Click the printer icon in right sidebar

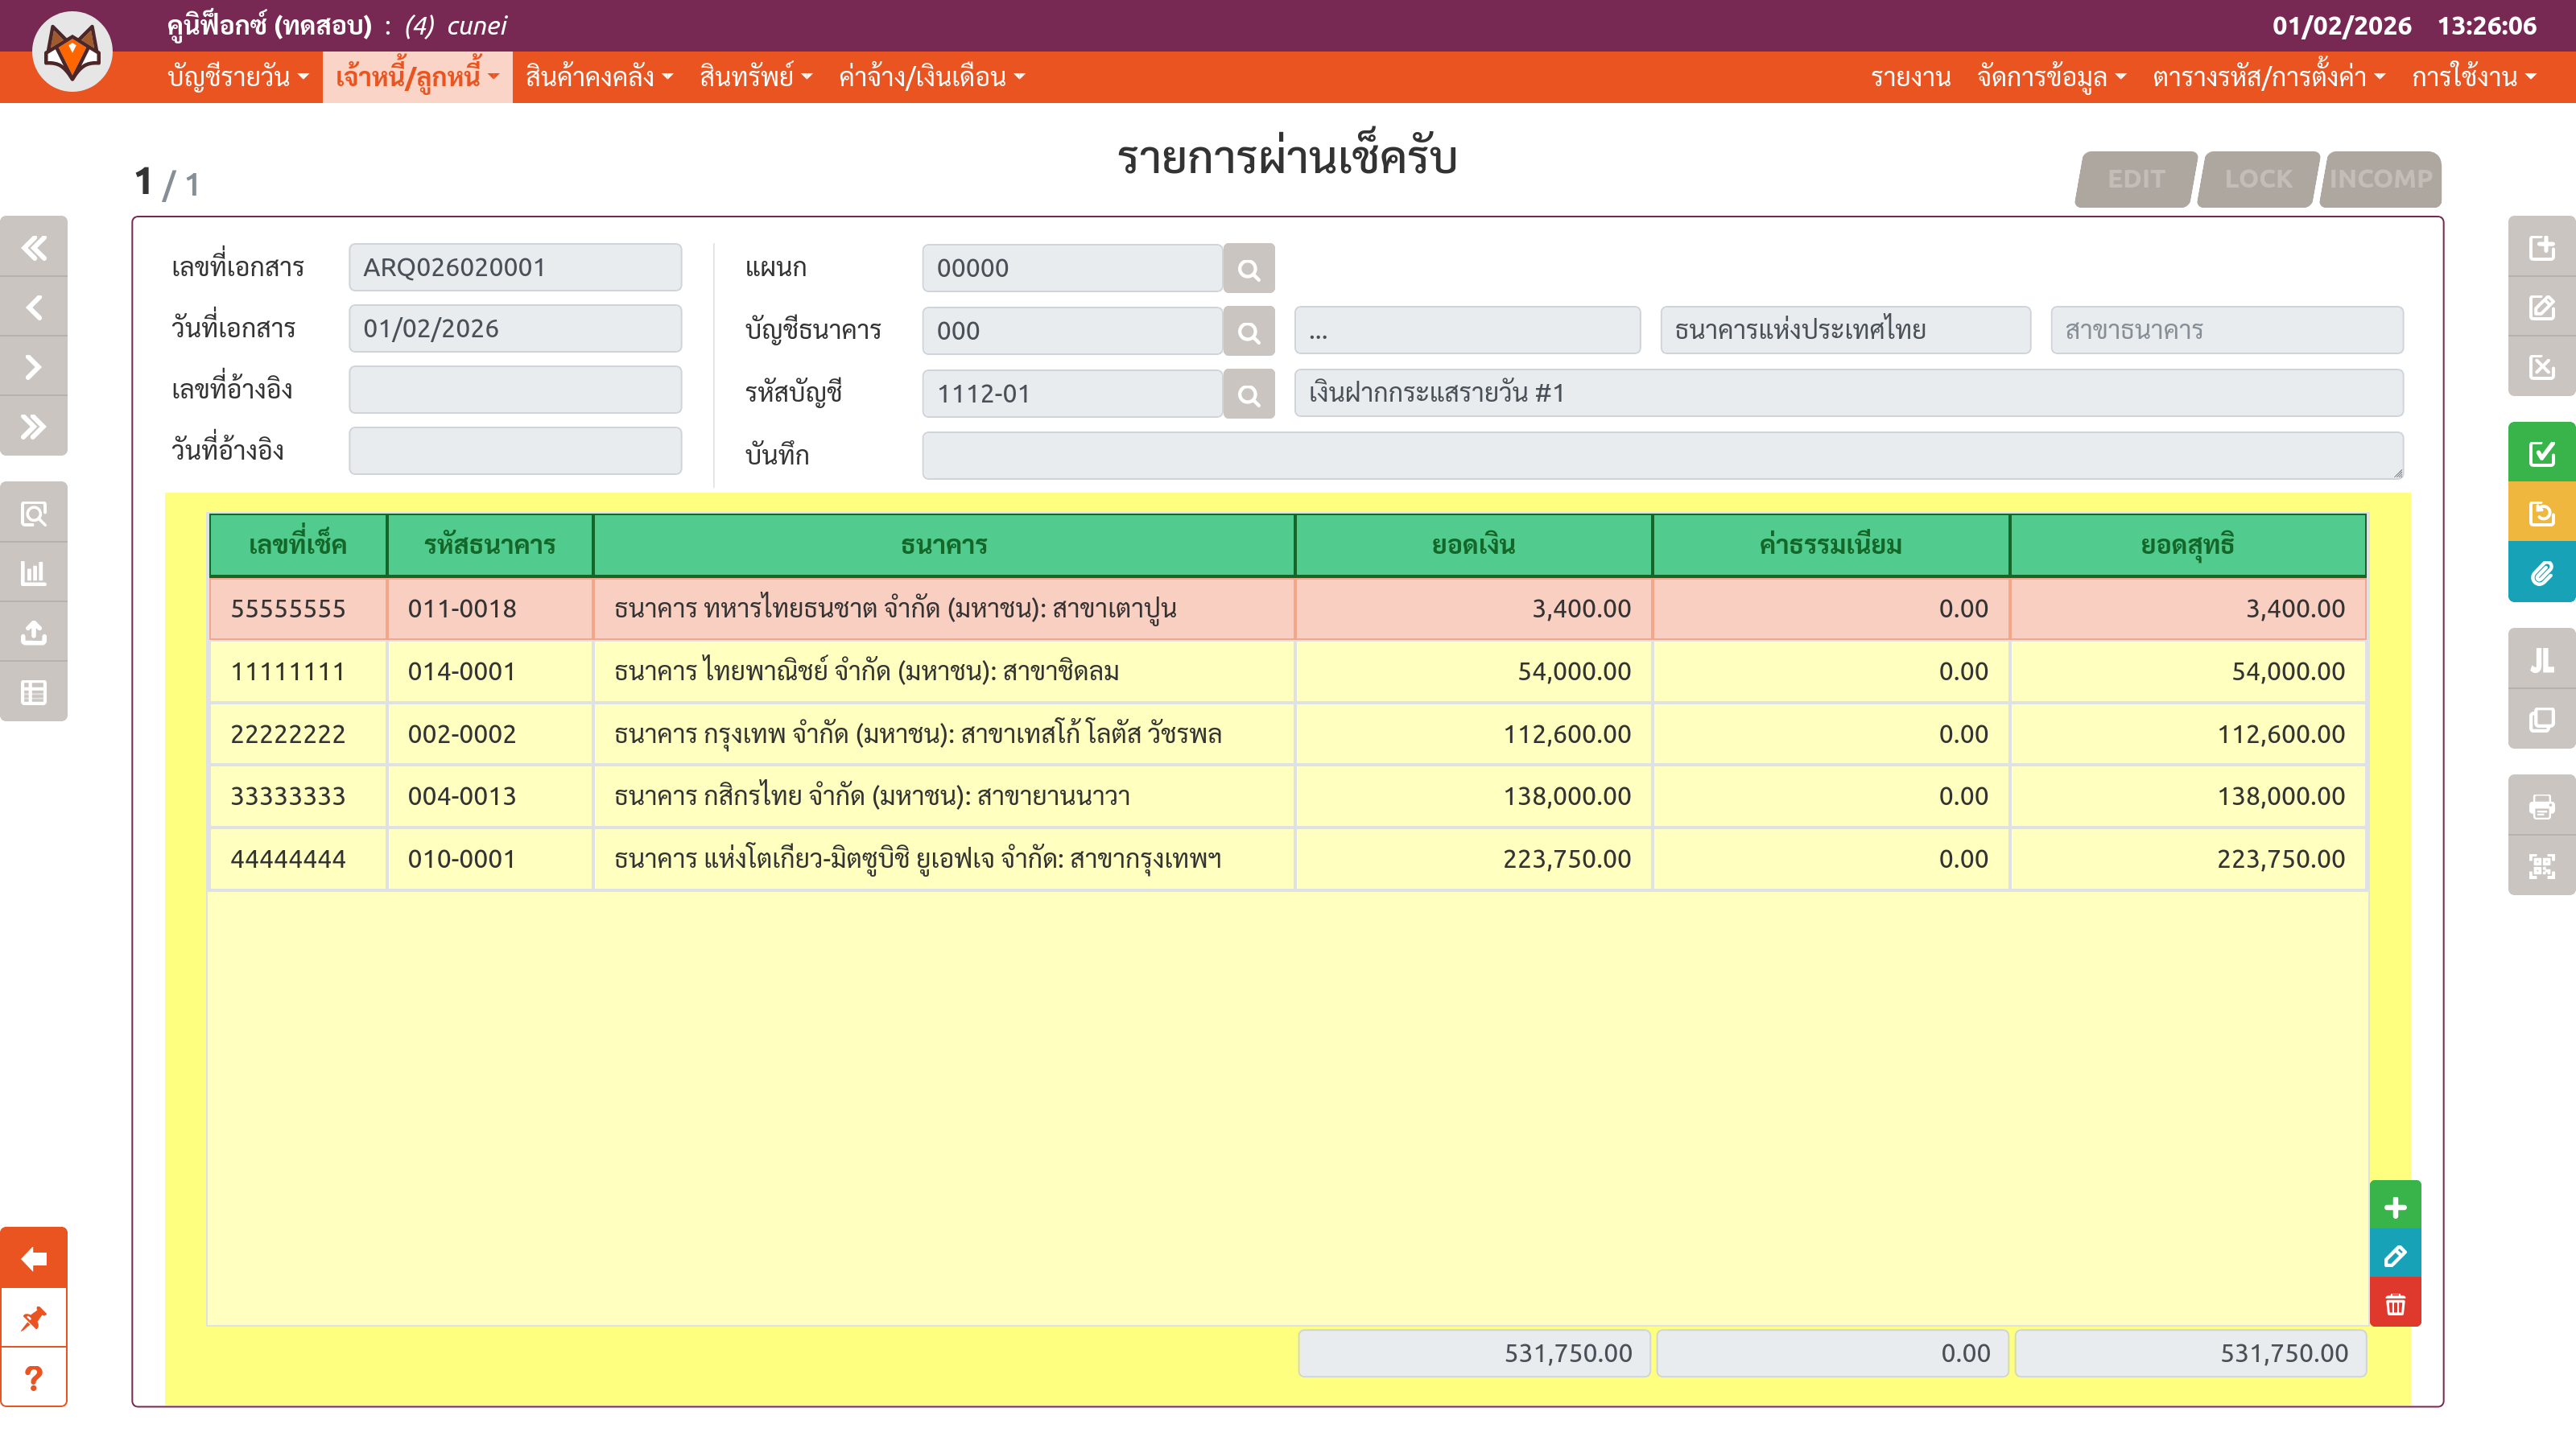tap(2541, 806)
